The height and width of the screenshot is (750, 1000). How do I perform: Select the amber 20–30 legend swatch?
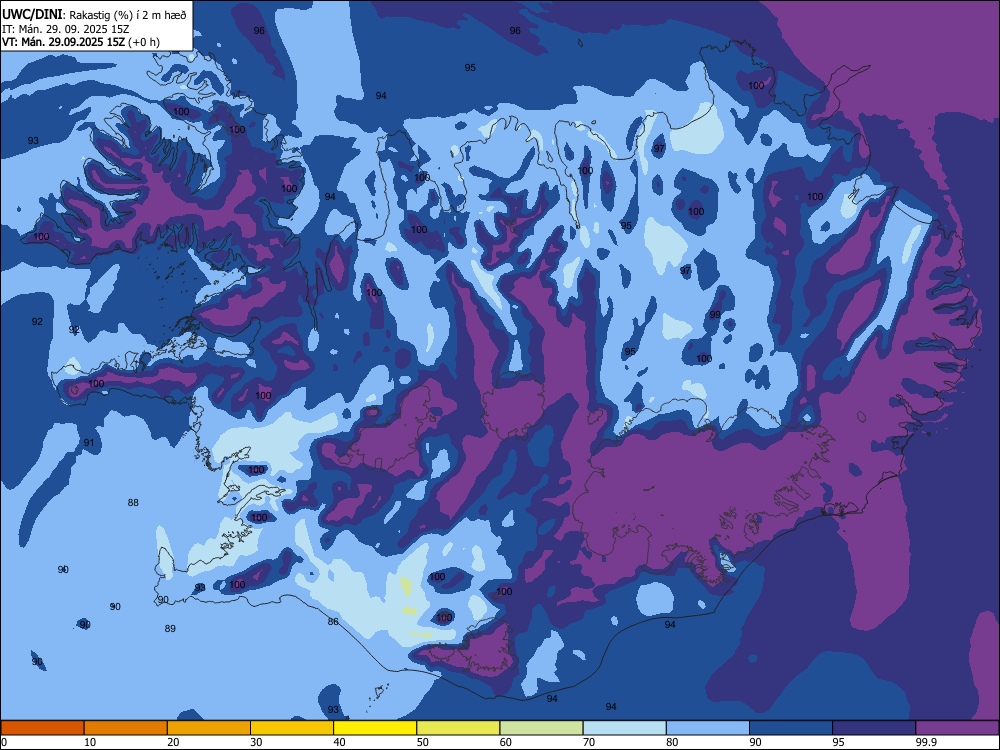tap(209, 728)
